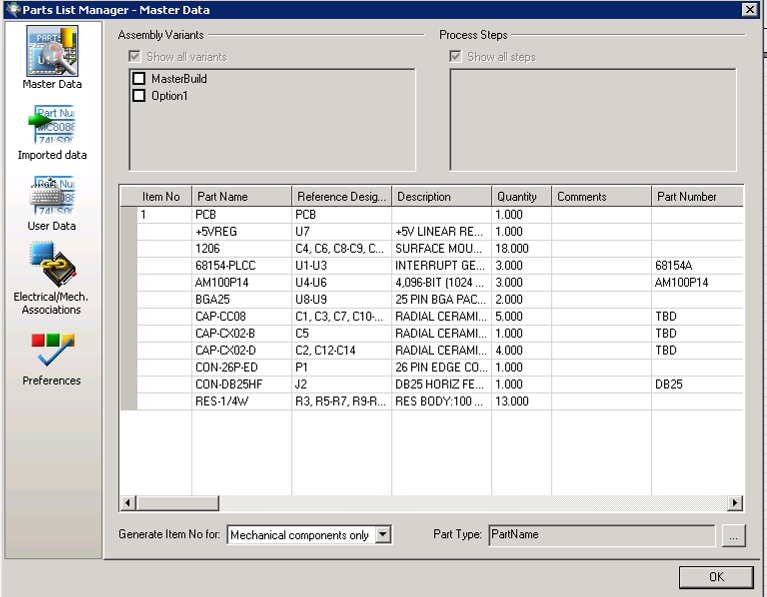Click the Parts List Manager title bar icon
This screenshot has width=767, height=597.
pyautogui.click(x=13, y=9)
